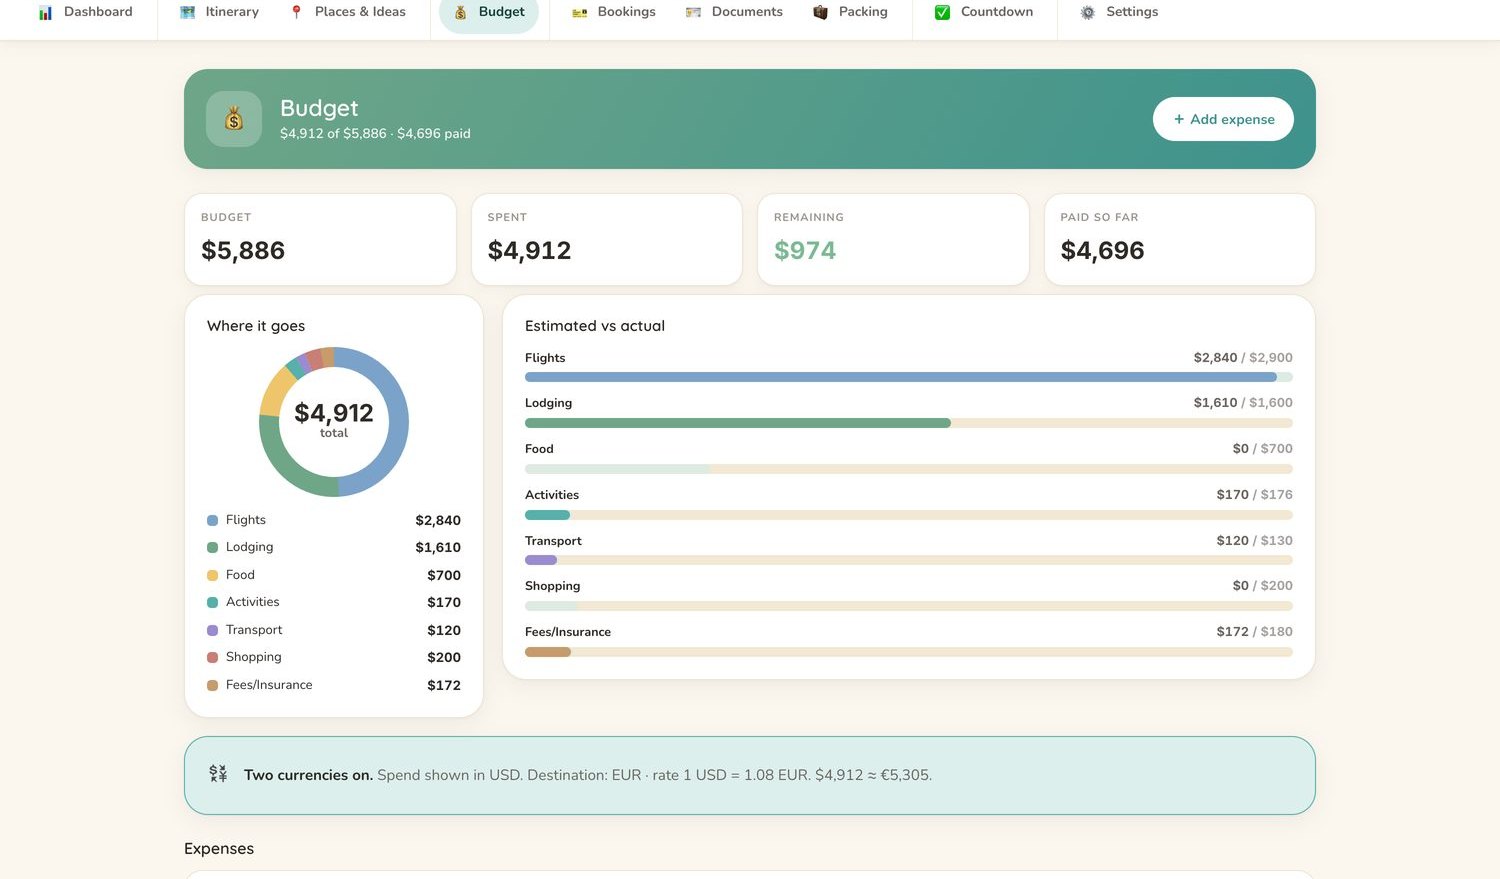This screenshot has width=1500, height=879.
Task: Add a new expense
Action: click(1223, 119)
